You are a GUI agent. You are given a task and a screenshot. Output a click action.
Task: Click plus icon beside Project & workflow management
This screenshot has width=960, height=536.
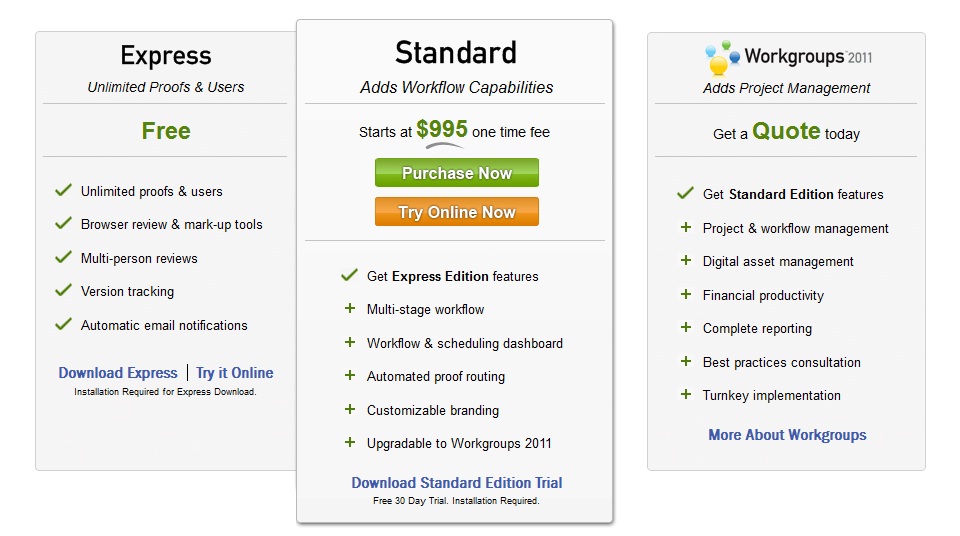(x=686, y=227)
